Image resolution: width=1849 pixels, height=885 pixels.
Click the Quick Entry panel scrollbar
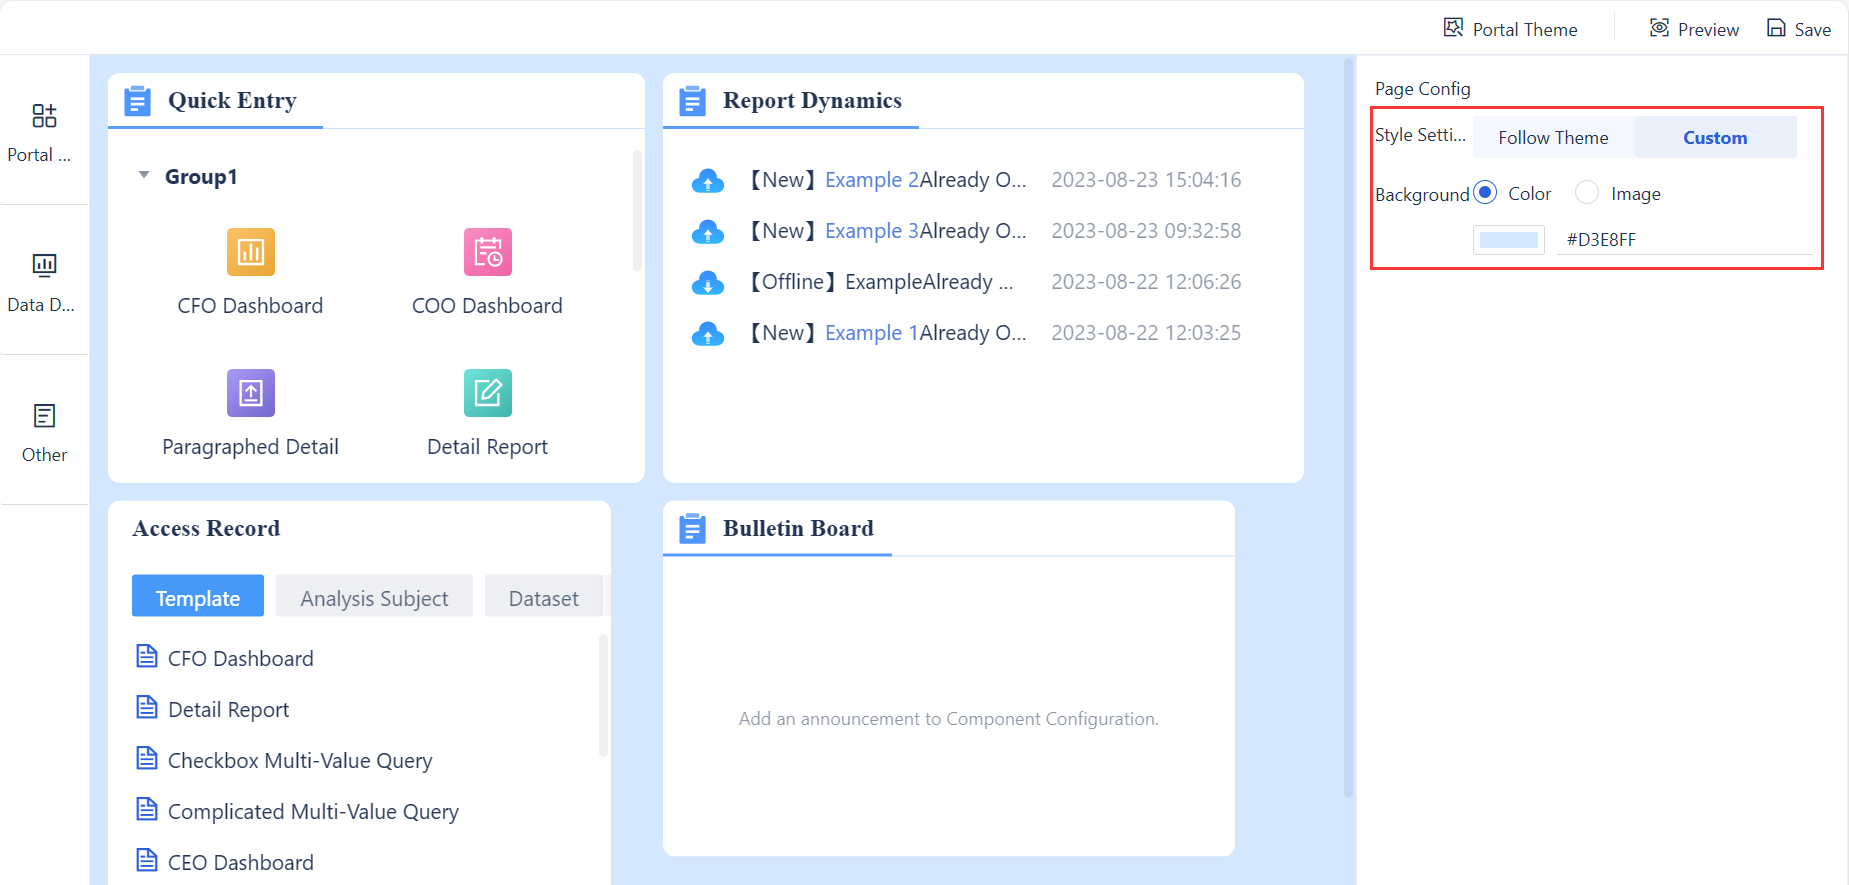click(x=637, y=210)
